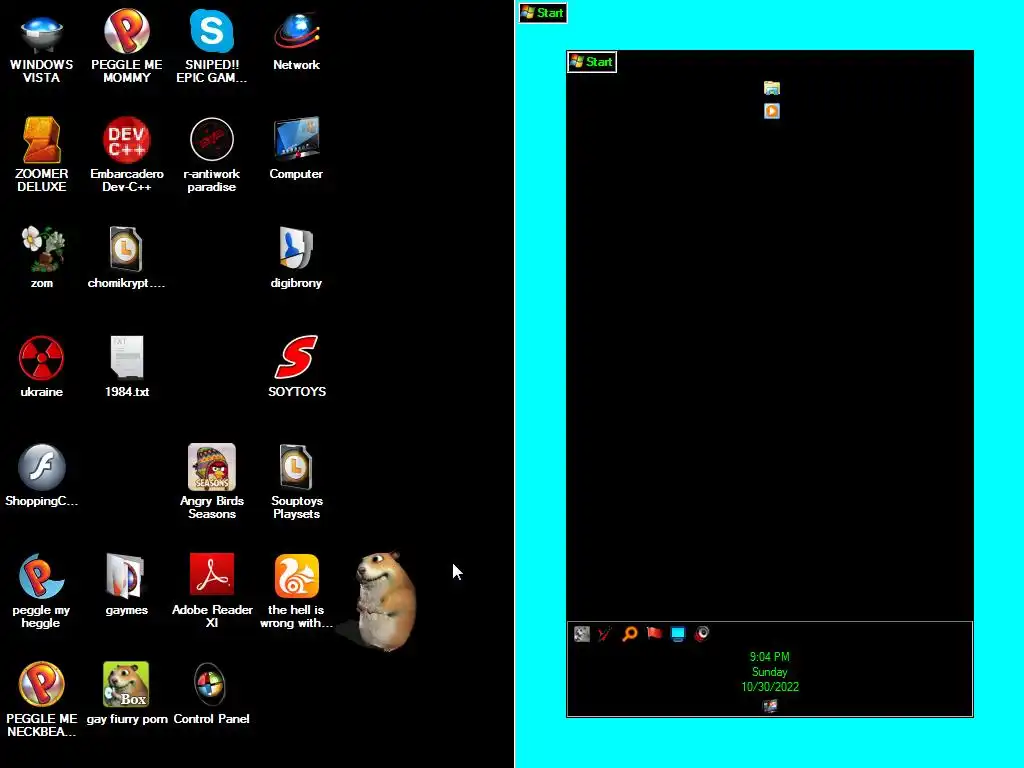This screenshot has width=1024, height=768.
Task: Click the 9:04 PM clock
Action: [770, 657]
